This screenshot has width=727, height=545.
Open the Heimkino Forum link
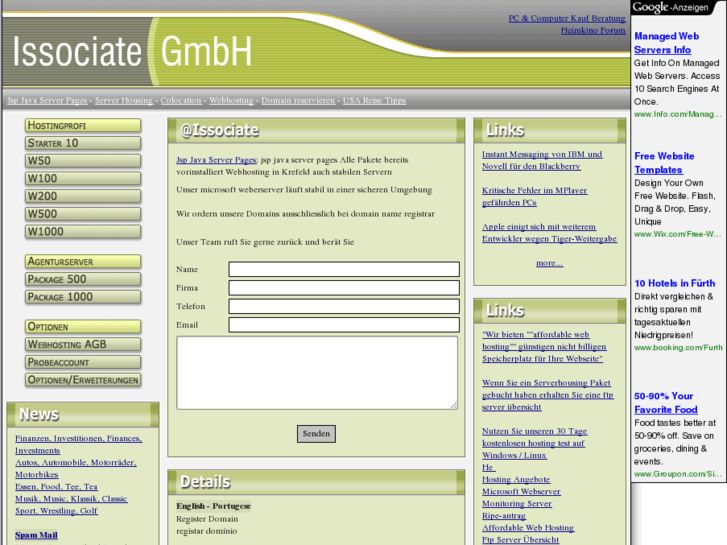click(x=593, y=30)
